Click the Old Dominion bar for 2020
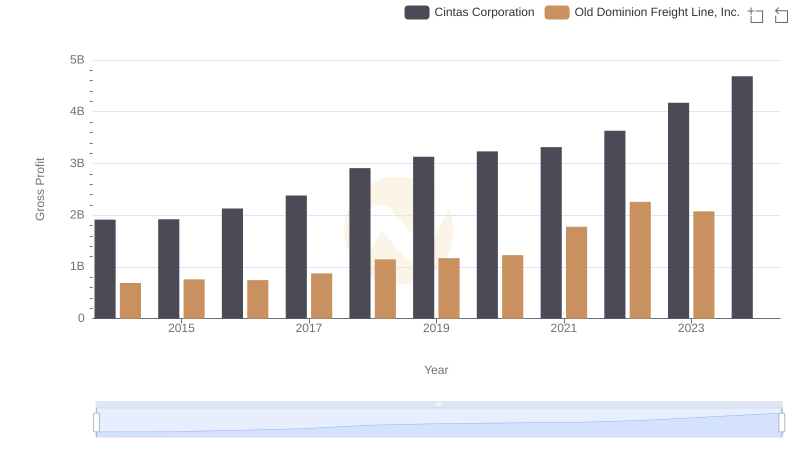This screenshot has height=461, width=800. click(x=513, y=287)
